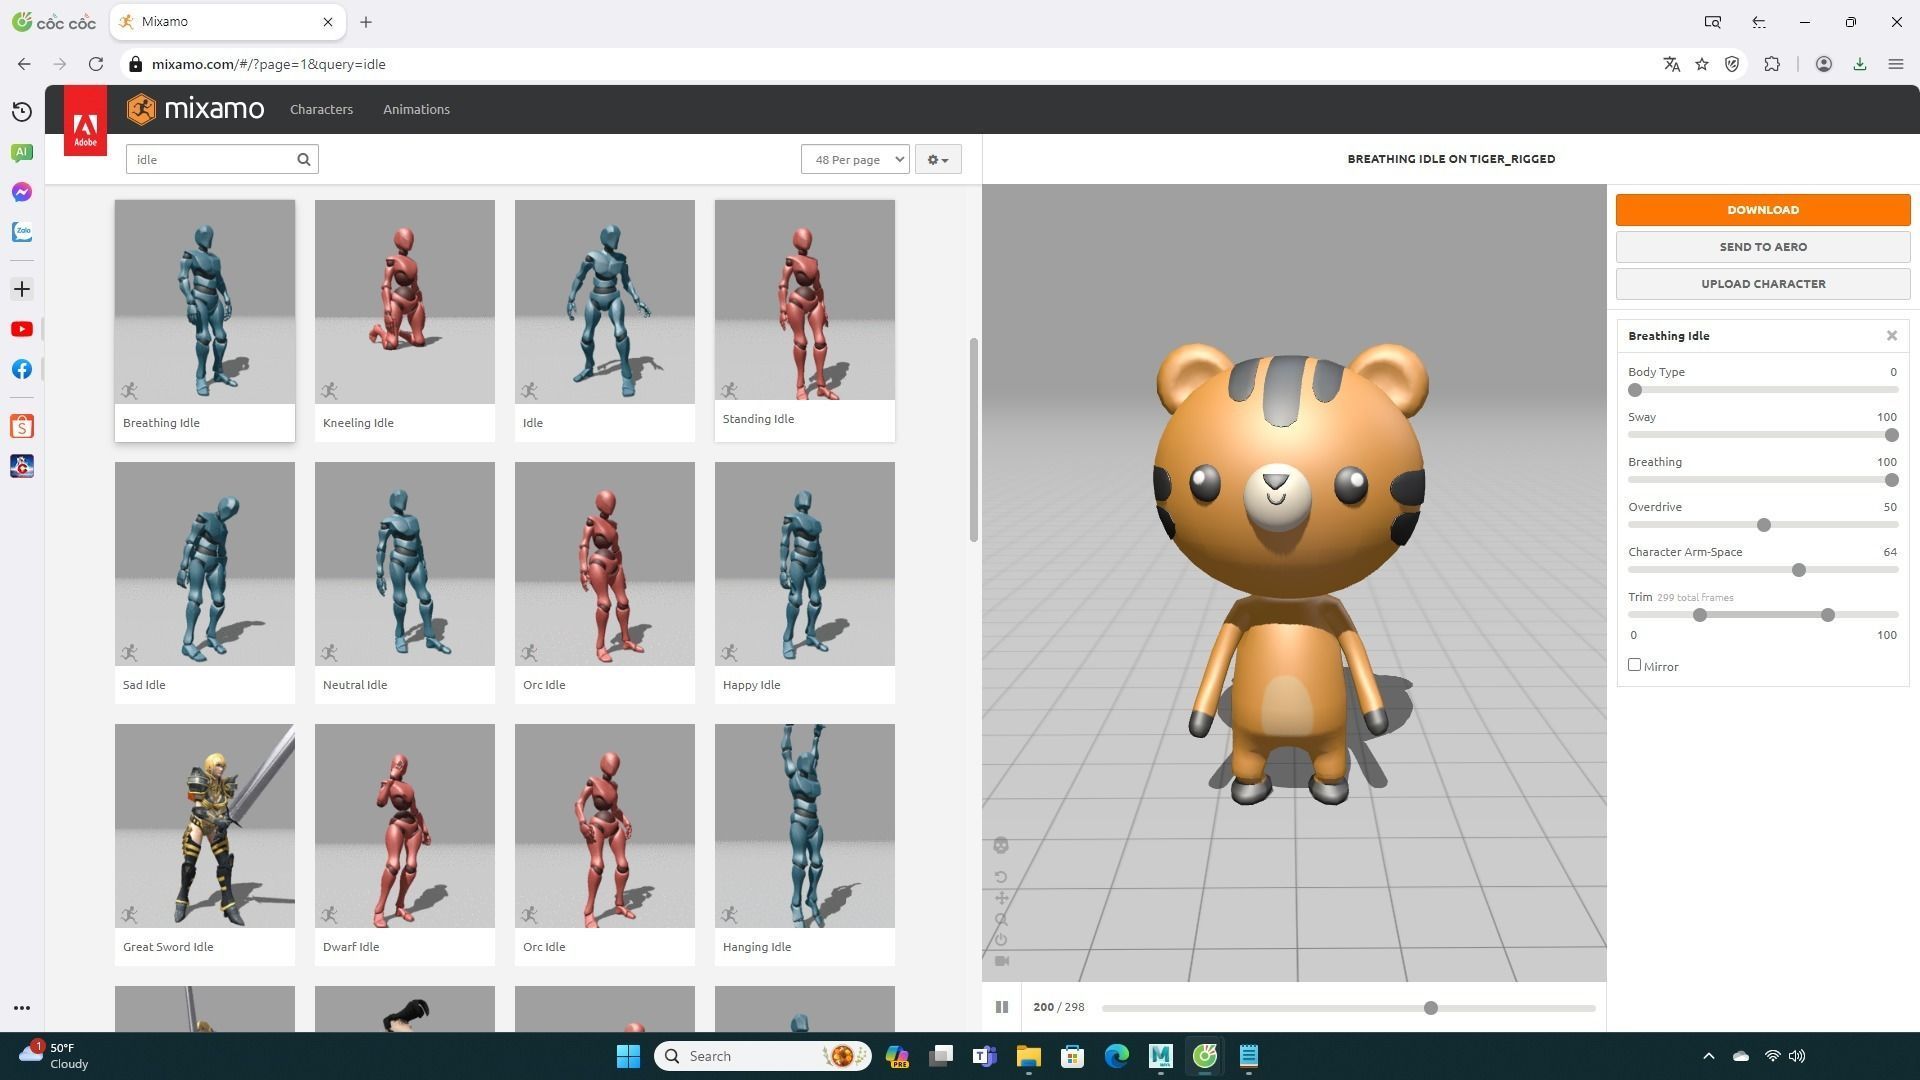The width and height of the screenshot is (1920, 1080).
Task: Click the Trim start handle
Action: pyautogui.click(x=1700, y=615)
